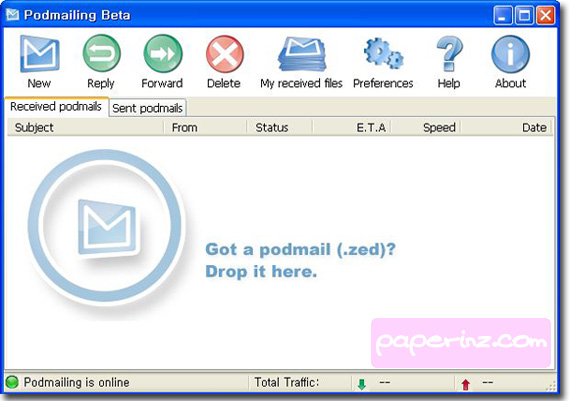Sort by Date column header

pyautogui.click(x=506, y=128)
